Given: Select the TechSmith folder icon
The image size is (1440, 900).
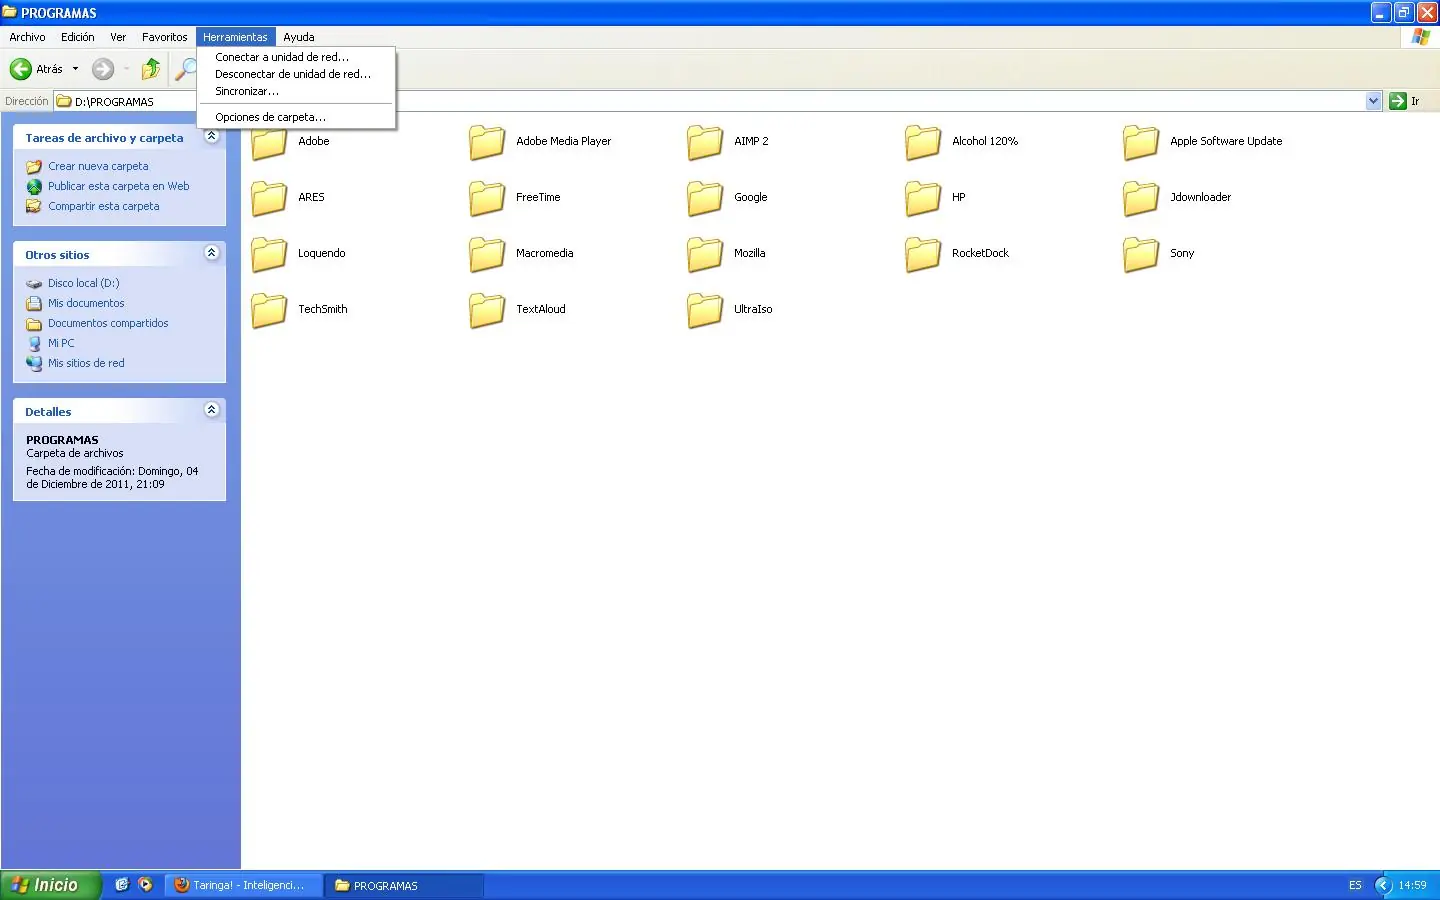Looking at the screenshot, I should coord(269,311).
